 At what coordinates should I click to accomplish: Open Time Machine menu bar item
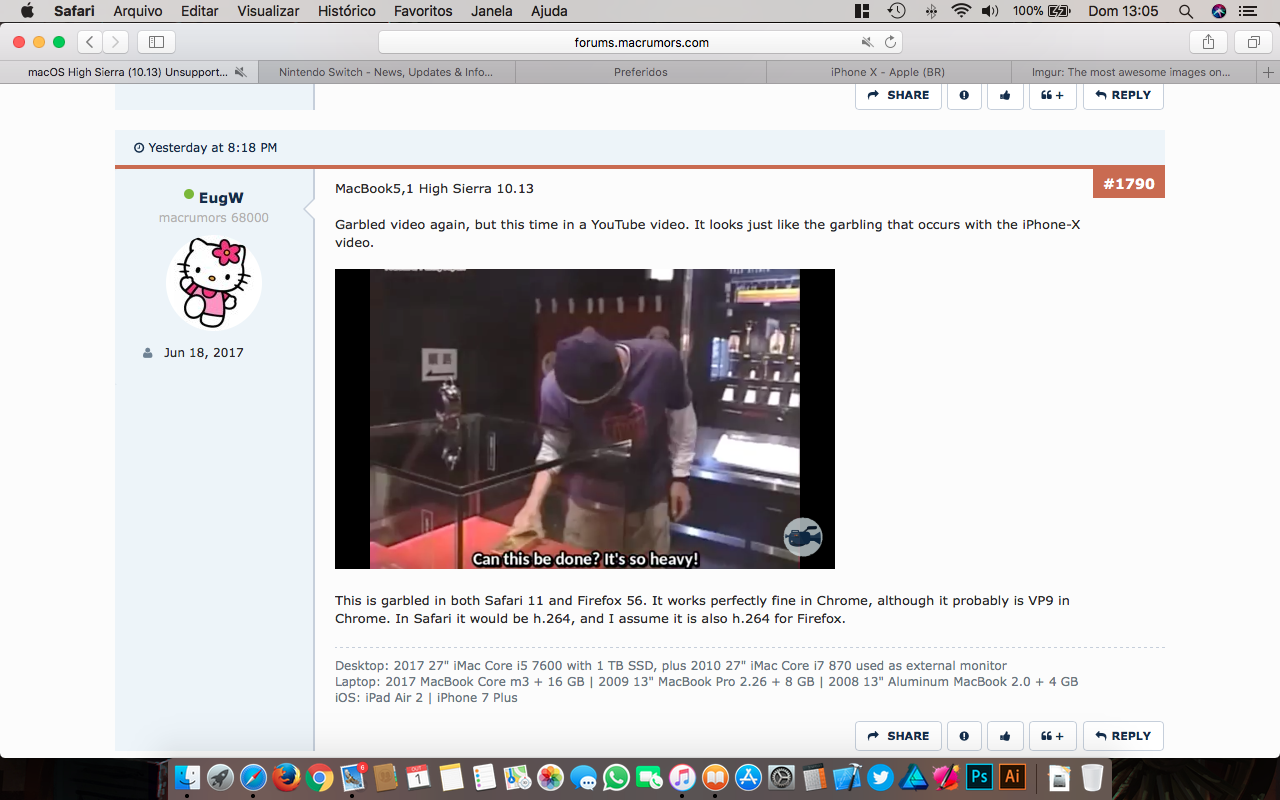pos(897,11)
